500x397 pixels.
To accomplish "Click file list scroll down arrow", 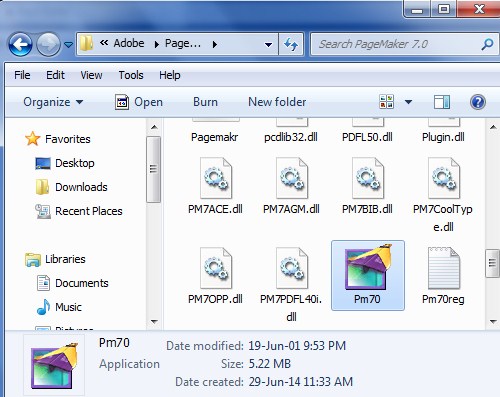I will click(x=493, y=322).
